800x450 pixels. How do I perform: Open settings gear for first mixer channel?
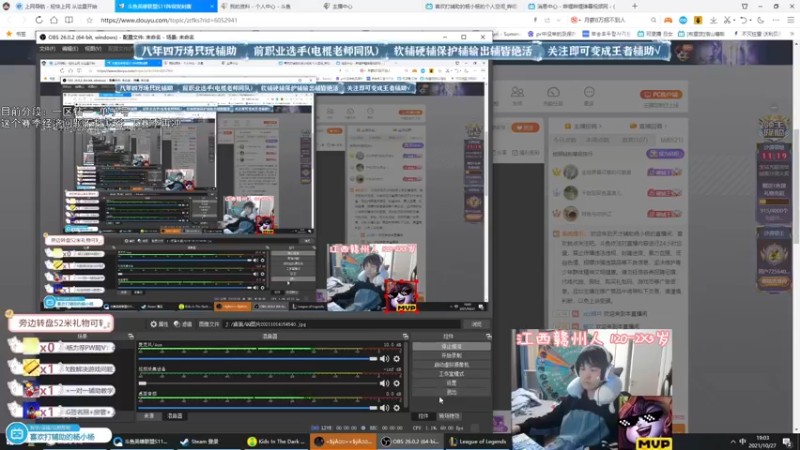coord(396,359)
